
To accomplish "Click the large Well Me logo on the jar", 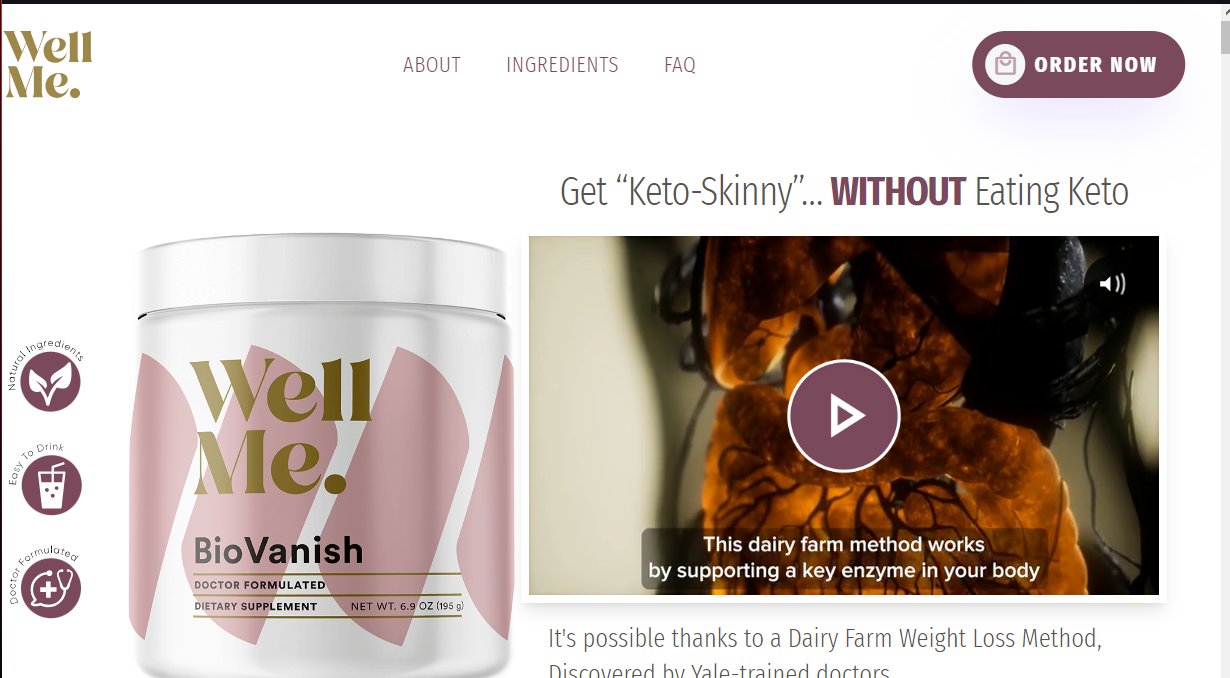I will click(282, 427).
